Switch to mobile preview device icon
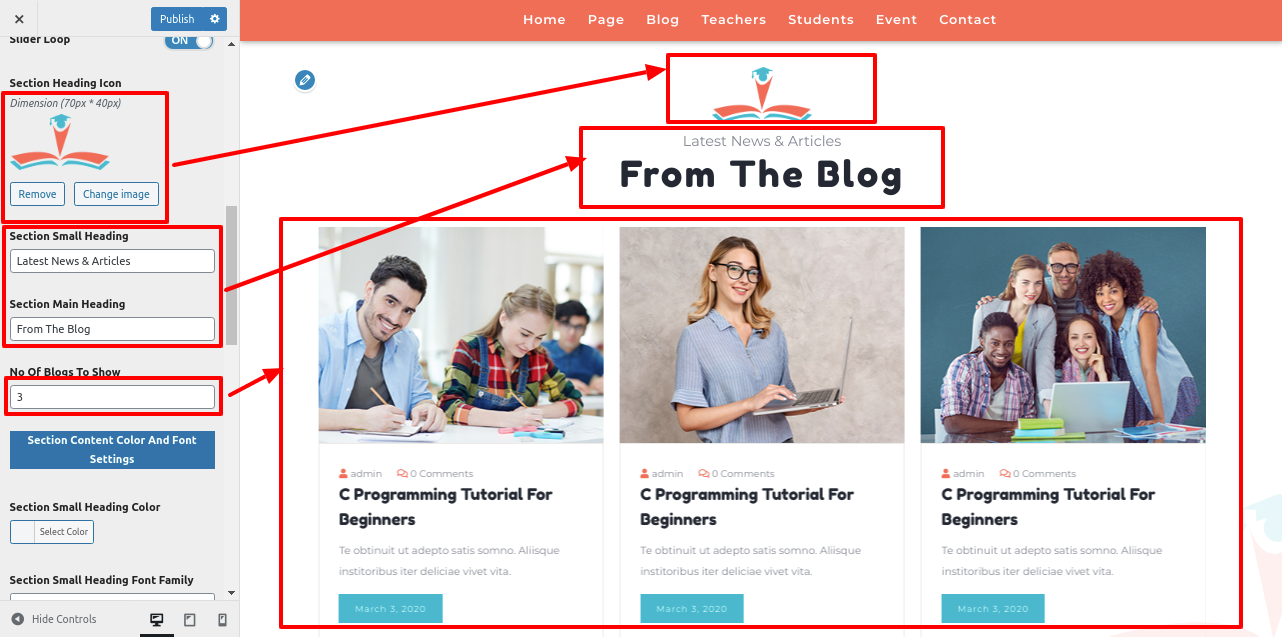This screenshot has width=1282, height=637. pyautogui.click(x=222, y=620)
